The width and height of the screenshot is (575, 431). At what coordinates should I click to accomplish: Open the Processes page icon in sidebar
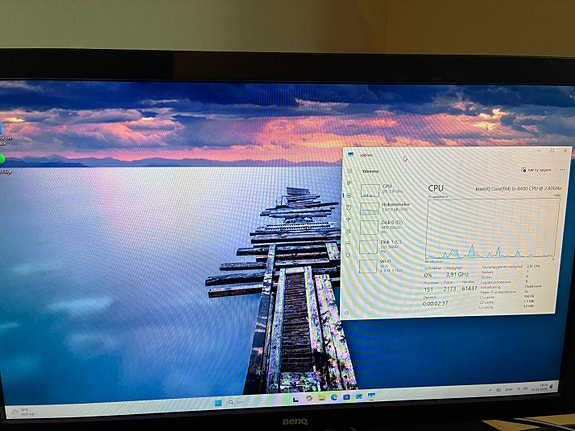coord(349,183)
